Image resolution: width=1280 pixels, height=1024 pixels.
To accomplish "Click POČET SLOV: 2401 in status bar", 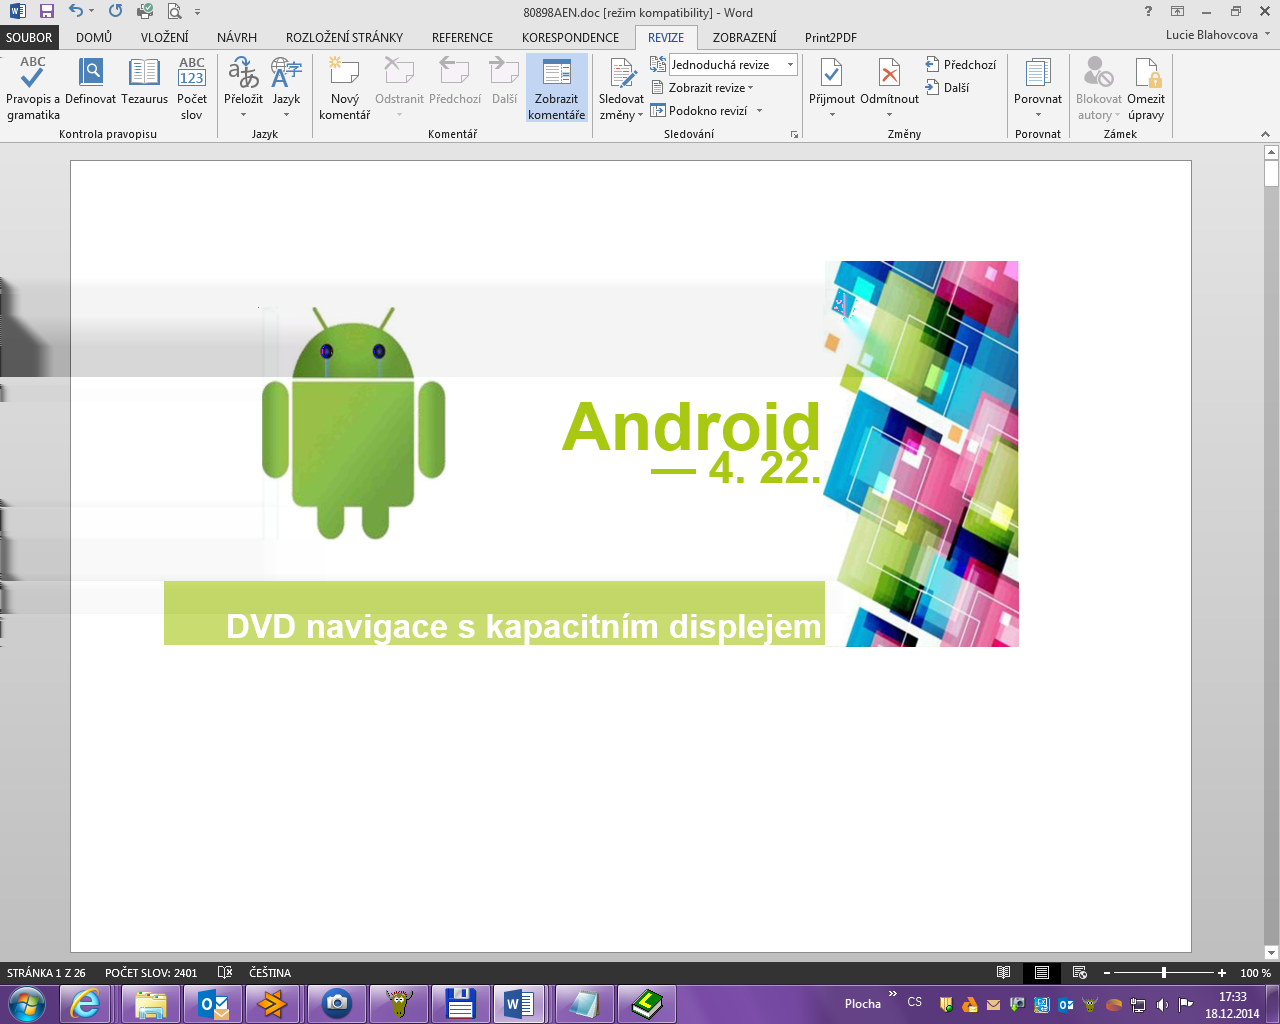I will click(151, 973).
